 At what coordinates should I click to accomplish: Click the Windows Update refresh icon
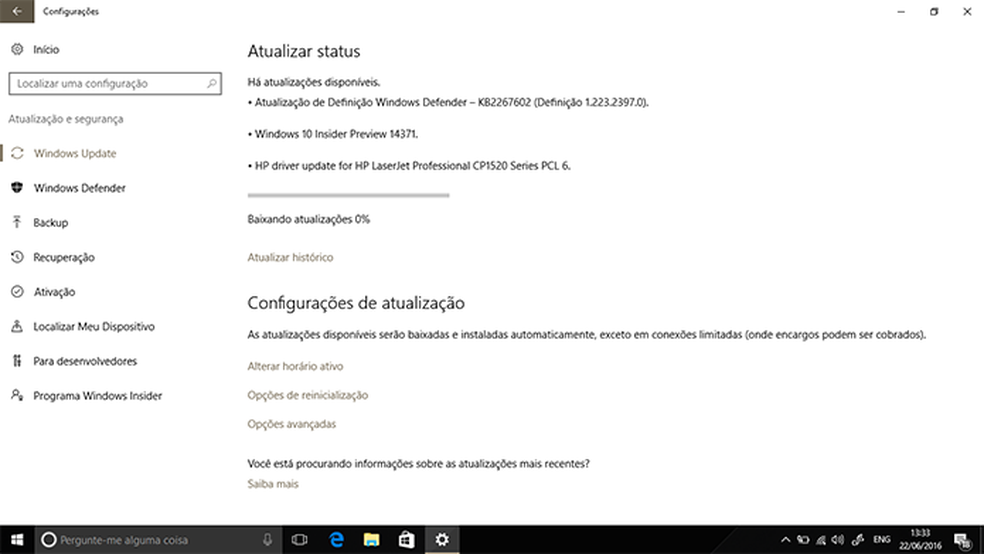[17, 153]
